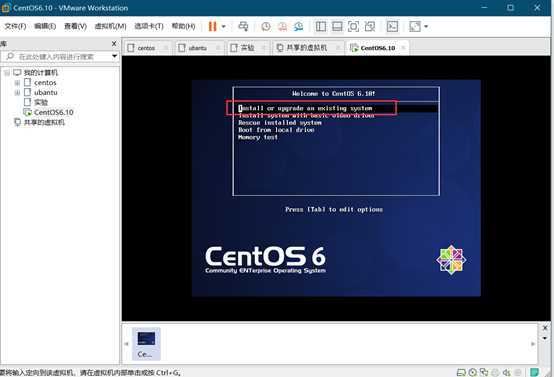This screenshot has width=554, height=377.
Task: Select CentOS6.10 in the library tree
Action: (54, 112)
